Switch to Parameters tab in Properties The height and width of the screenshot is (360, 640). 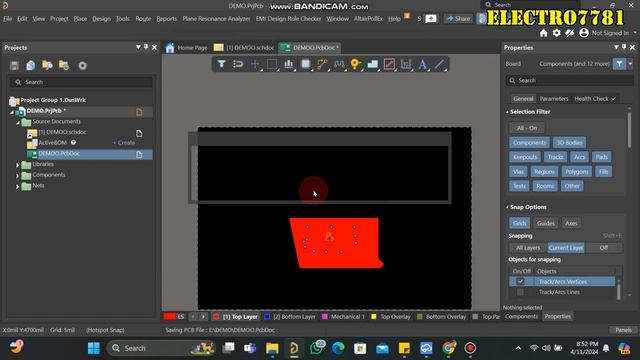coord(553,99)
